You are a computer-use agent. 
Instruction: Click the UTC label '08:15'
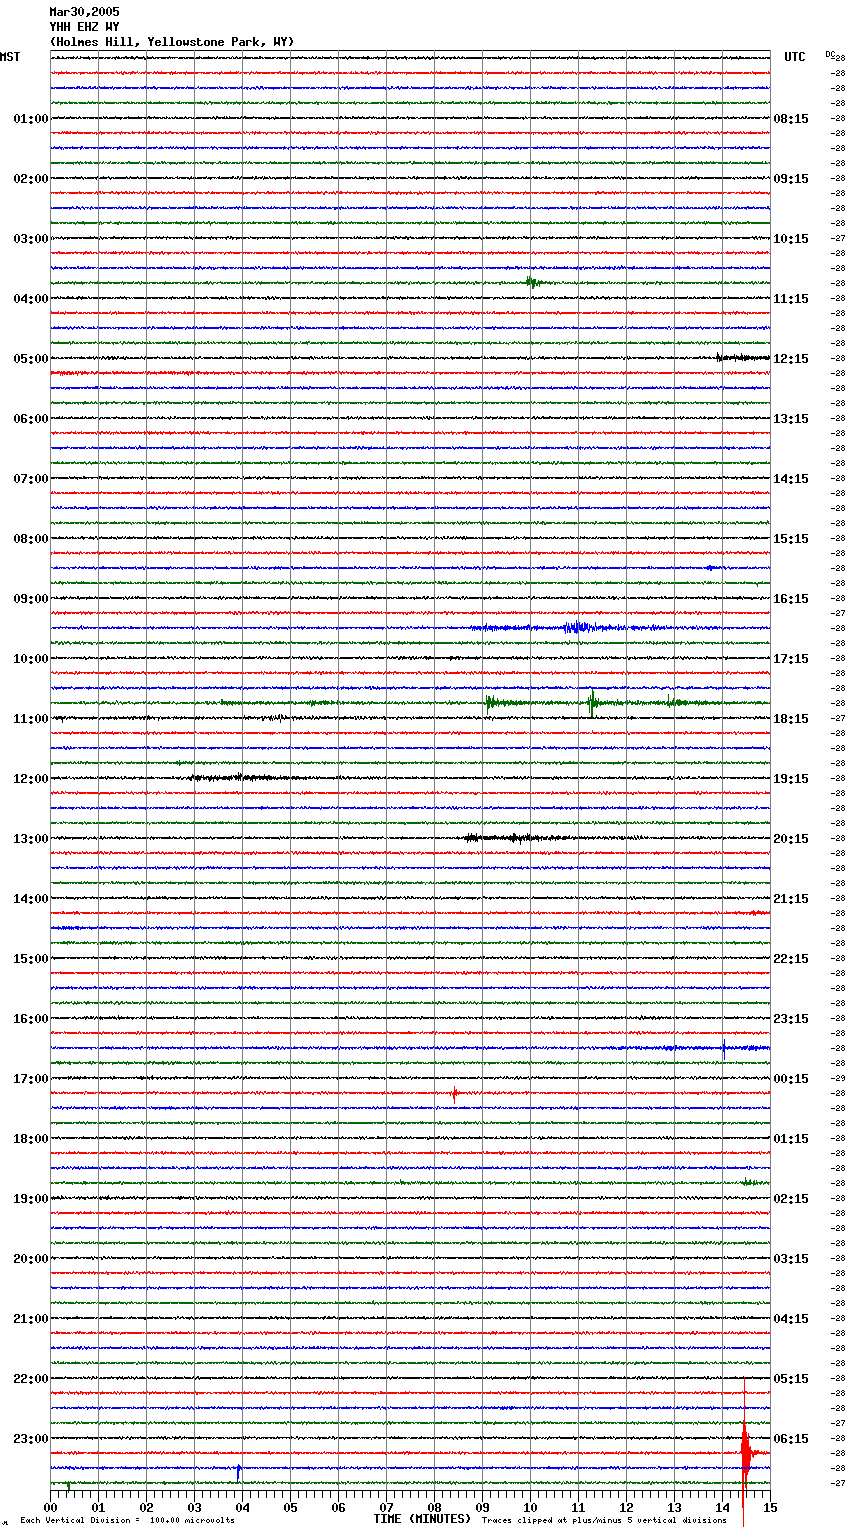(791, 119)
